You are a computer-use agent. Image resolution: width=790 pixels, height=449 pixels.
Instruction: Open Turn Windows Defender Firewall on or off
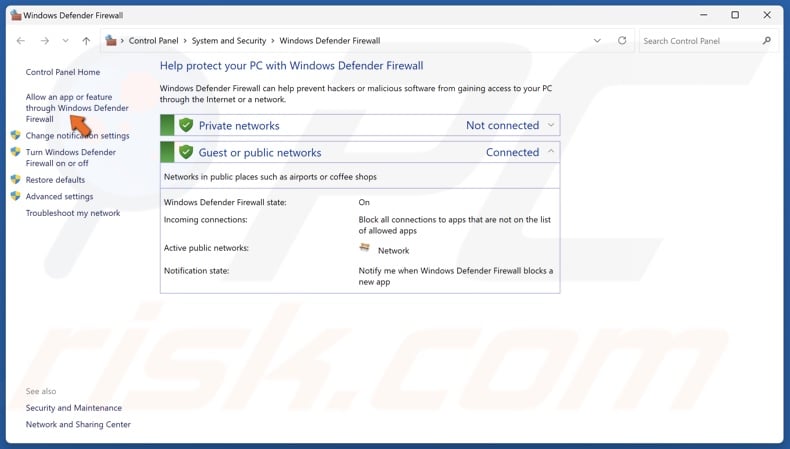point(71,158)
